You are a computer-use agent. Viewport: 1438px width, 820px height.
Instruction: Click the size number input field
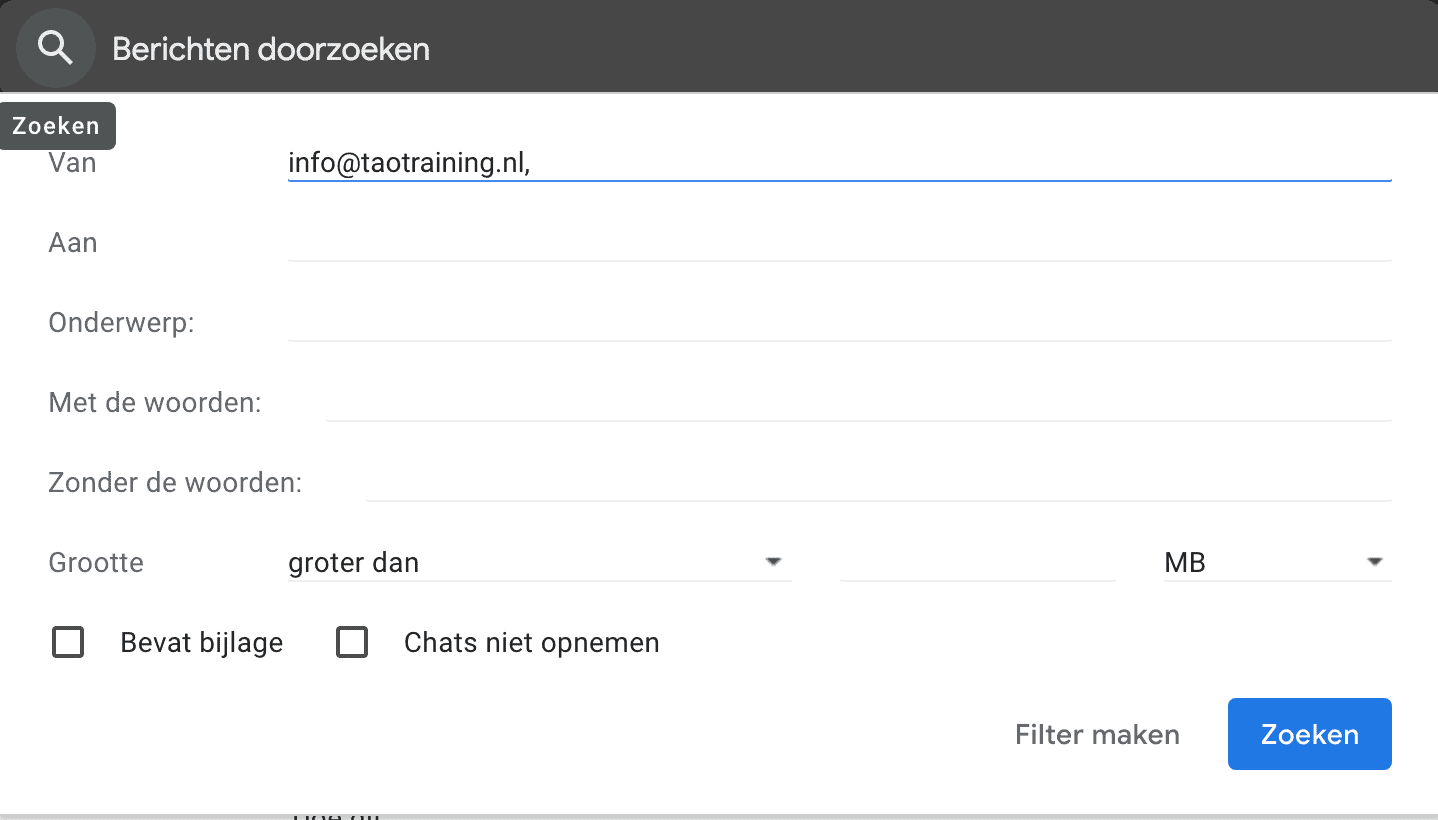977,563
